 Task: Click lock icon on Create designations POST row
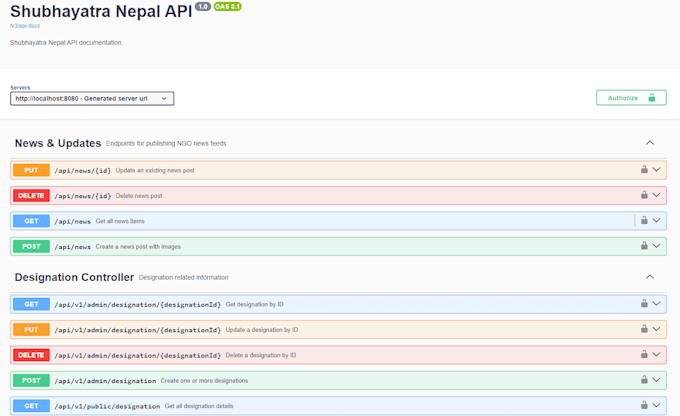(x=644, y=380)
